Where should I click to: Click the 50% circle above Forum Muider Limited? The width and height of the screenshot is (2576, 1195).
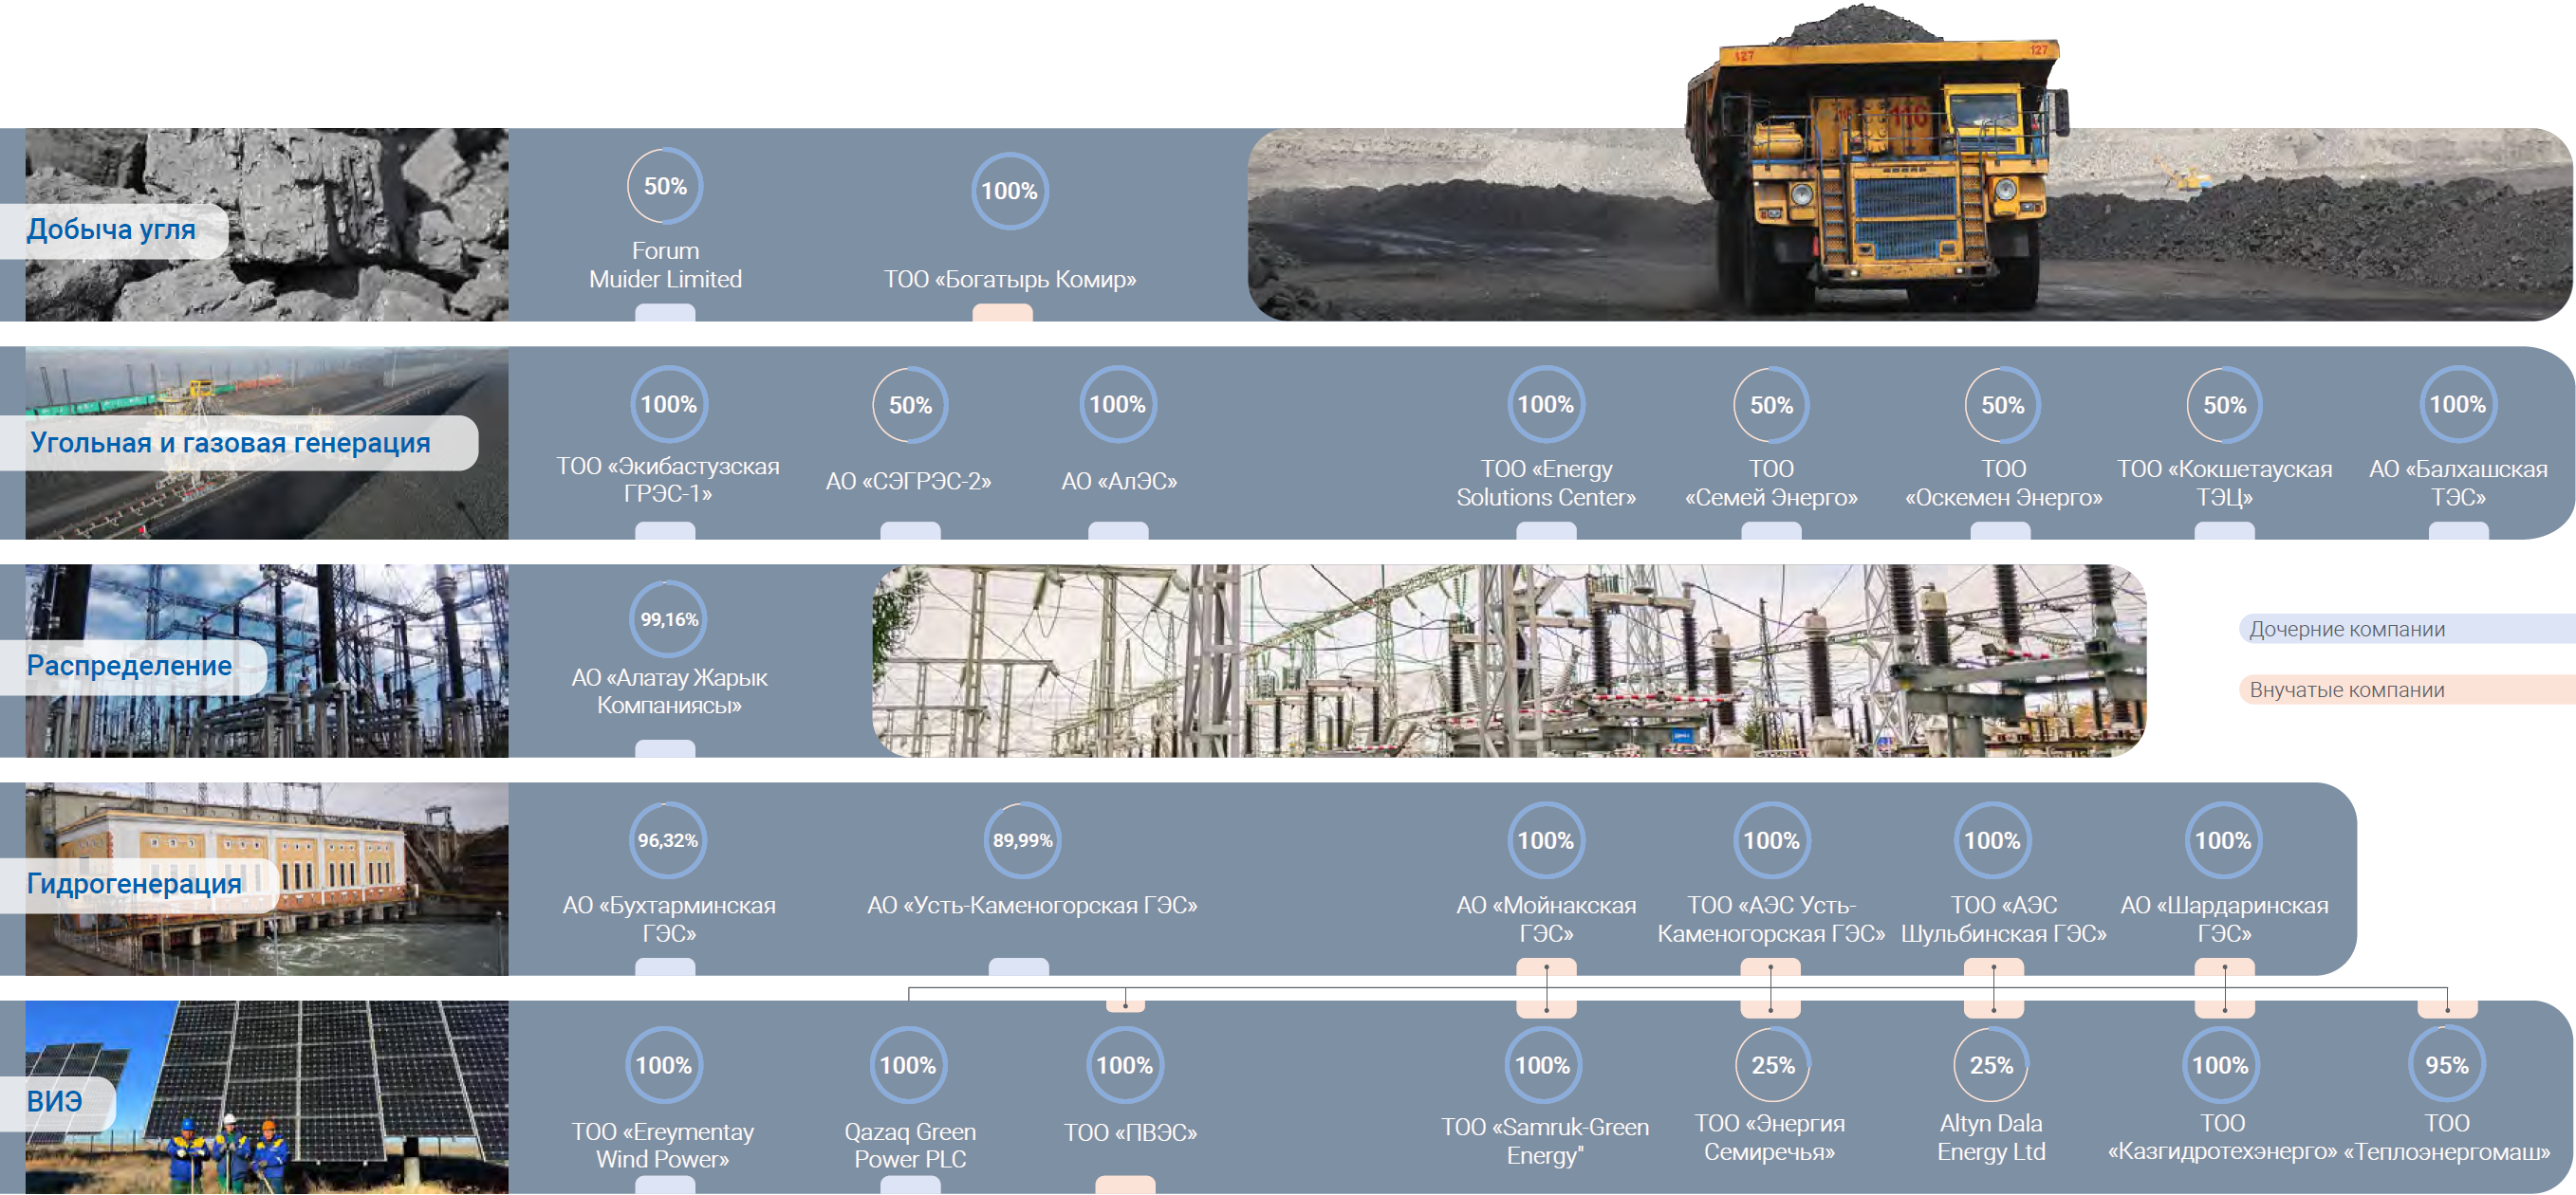[x=665, y=186]
